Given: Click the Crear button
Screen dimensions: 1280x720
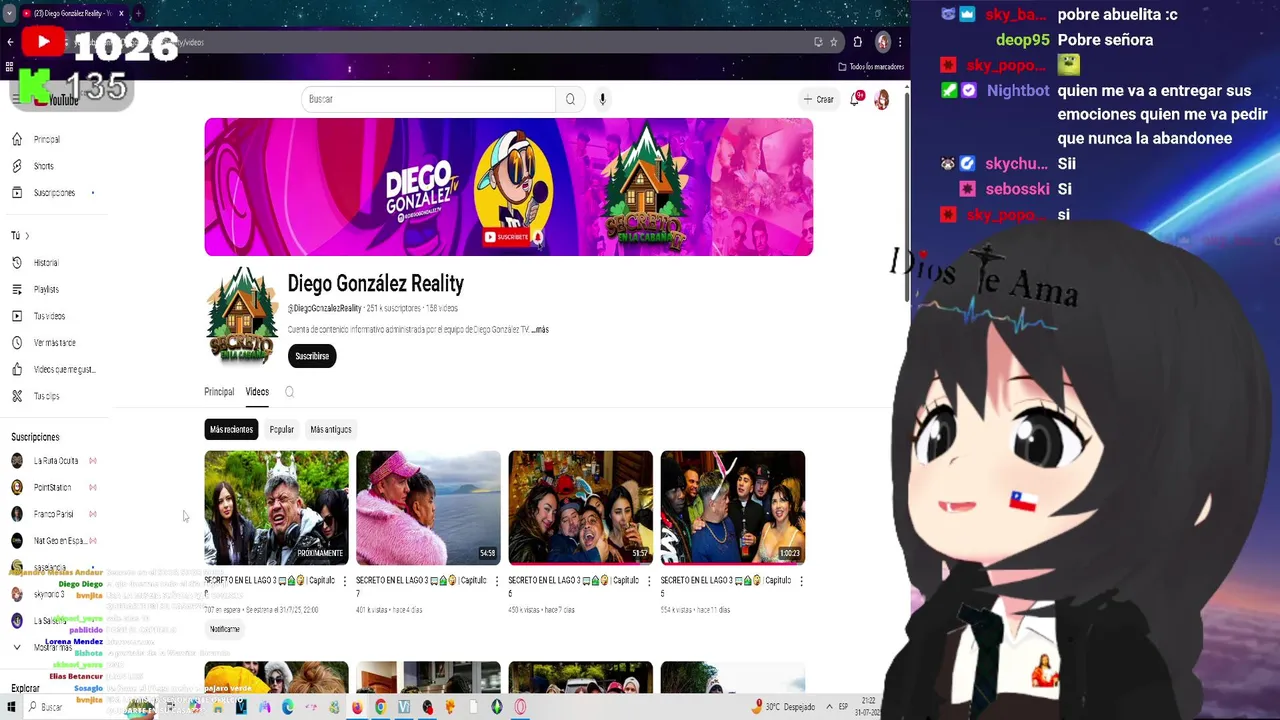Looking at the screenshot, I should click(818, 99).
